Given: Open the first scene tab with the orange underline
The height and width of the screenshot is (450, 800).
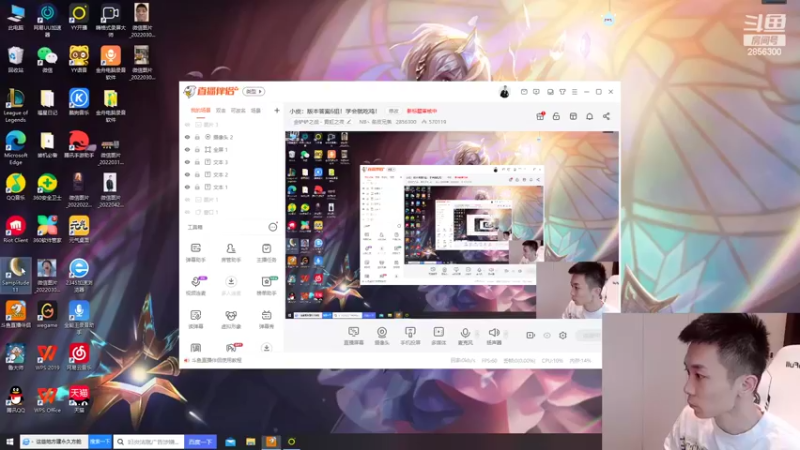Looking at the screenshot, I should click(200, 110).
